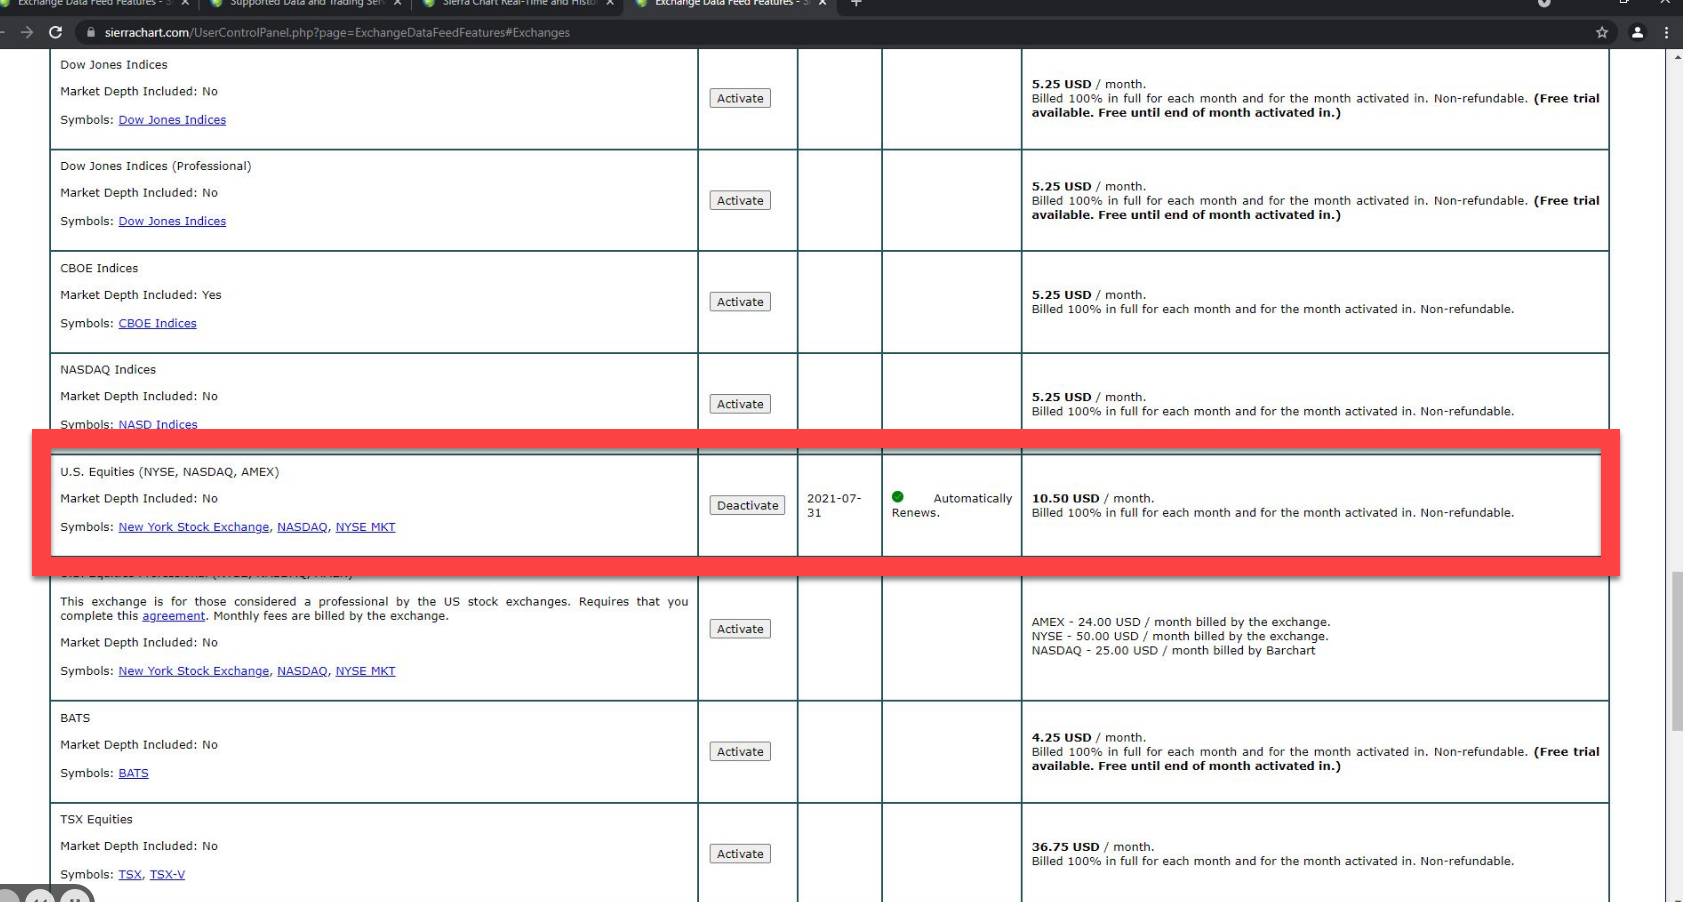Click the vertical page scrollbar thumb
Image resolution: width=1683 pixels, height=902 pixels.
coord(1676,650)
